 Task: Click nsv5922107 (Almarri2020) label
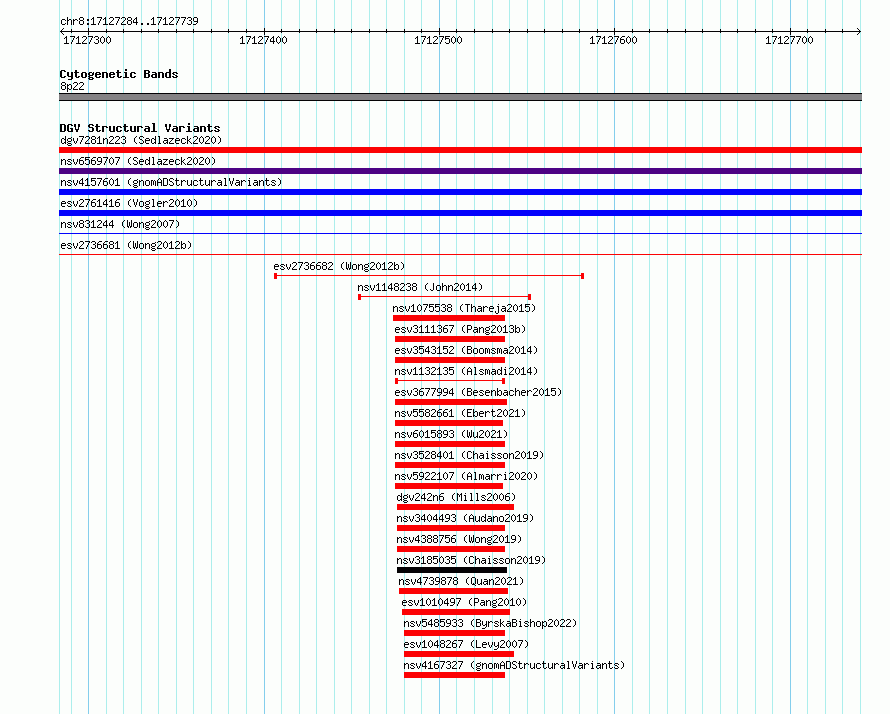tap(466, 476)
